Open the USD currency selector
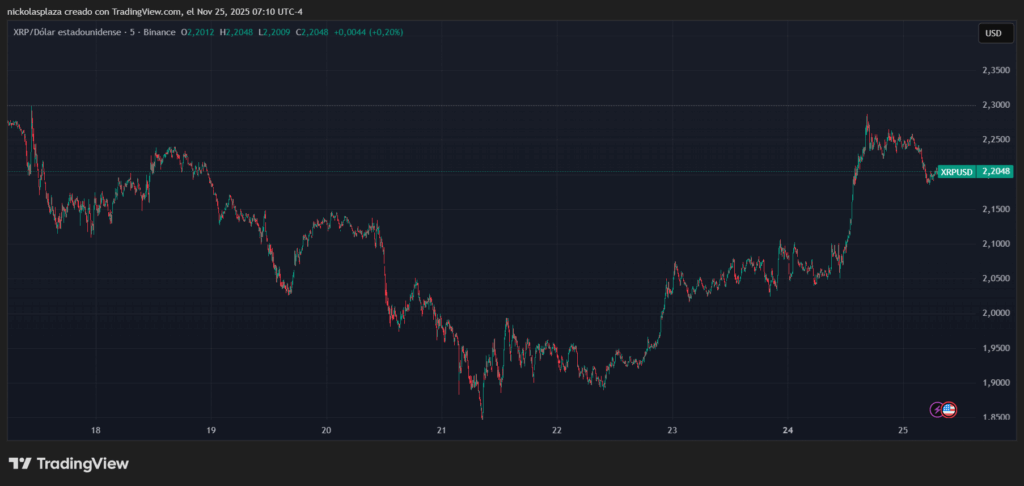This screenshot has width=1024, height=486. coord(993,33)
